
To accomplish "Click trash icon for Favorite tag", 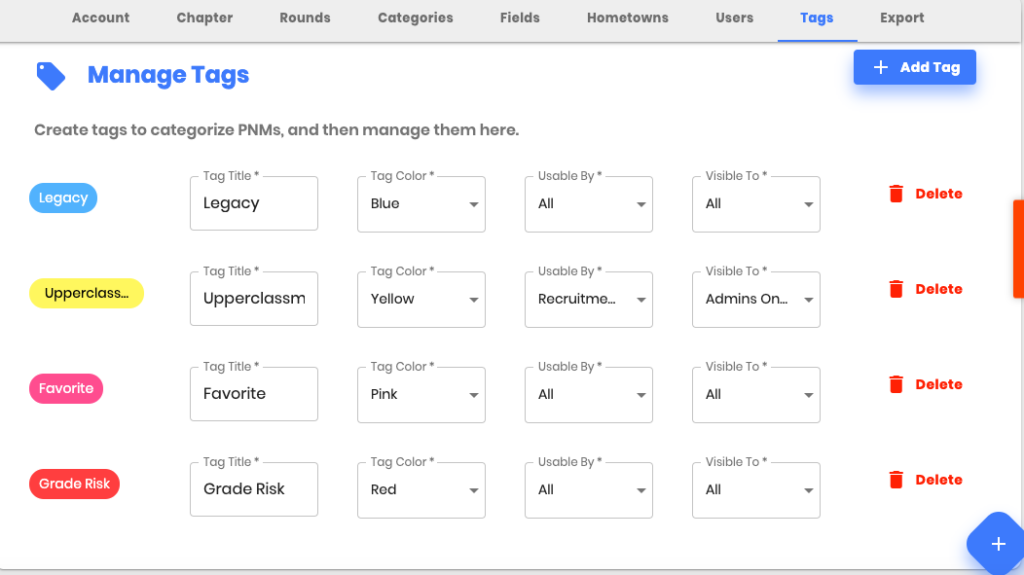I will (x=896, y=384).
